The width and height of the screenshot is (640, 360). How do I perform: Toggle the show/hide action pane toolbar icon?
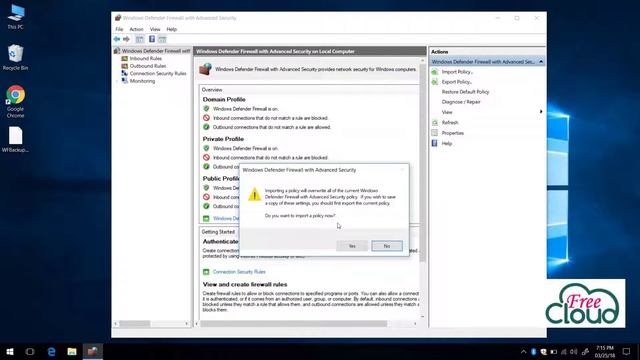pos(162,39)
